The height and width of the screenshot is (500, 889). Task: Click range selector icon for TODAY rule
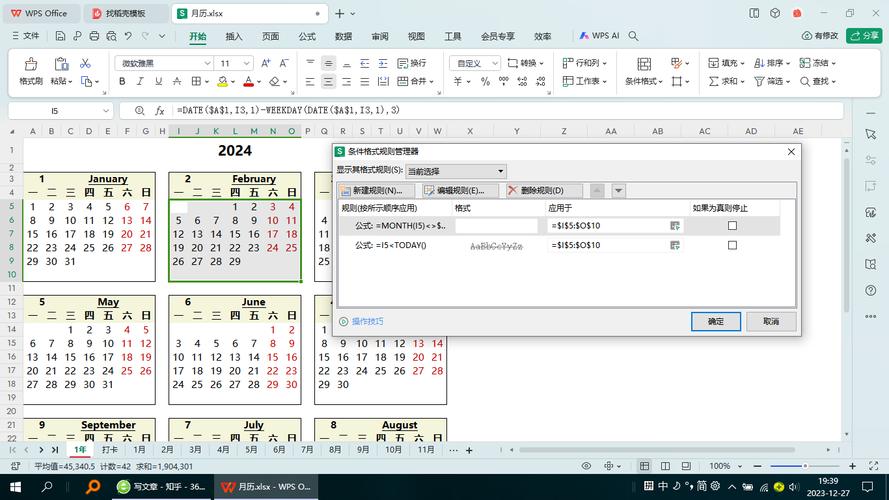[x=675, y=245]
